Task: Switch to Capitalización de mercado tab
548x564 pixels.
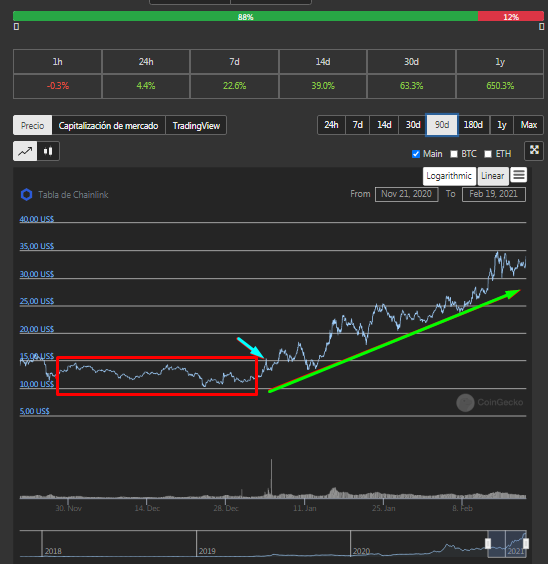Action: click(x=109, y=125)
